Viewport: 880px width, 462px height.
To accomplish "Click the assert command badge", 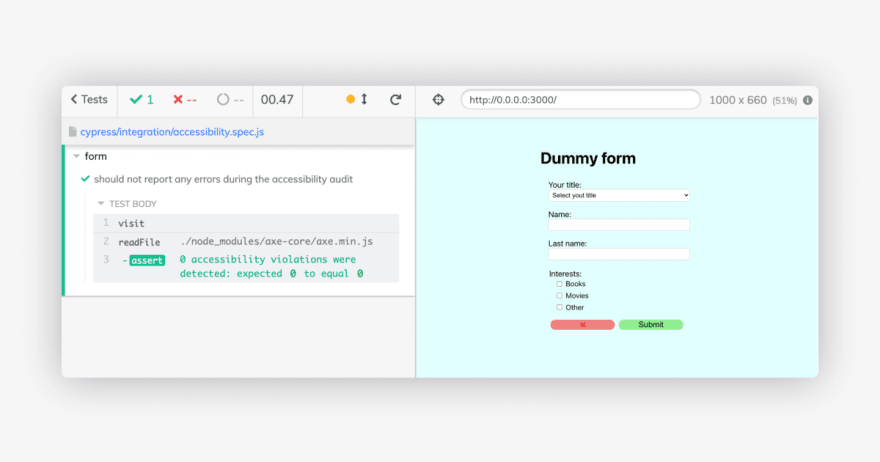I will click(x=147, y=260).
